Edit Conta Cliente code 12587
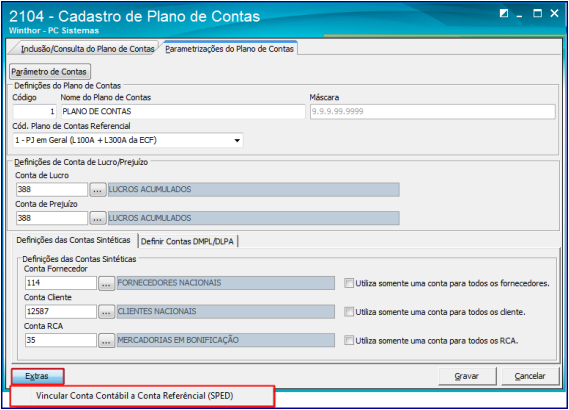Viewport: 569px width, 410px height. point(61,312)
